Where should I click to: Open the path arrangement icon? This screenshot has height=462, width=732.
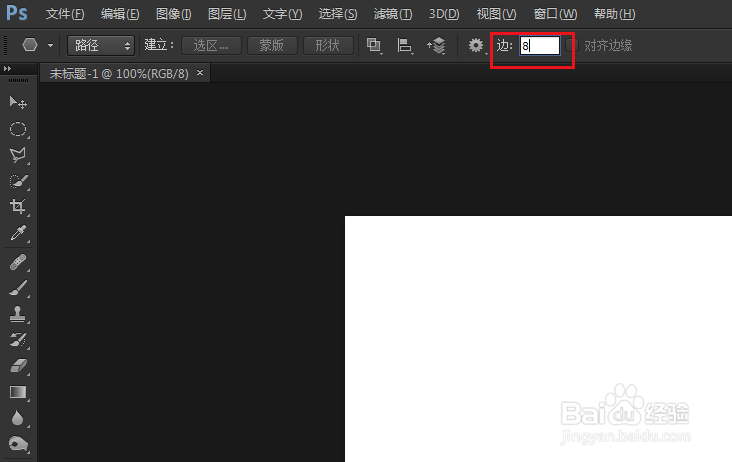436,45
